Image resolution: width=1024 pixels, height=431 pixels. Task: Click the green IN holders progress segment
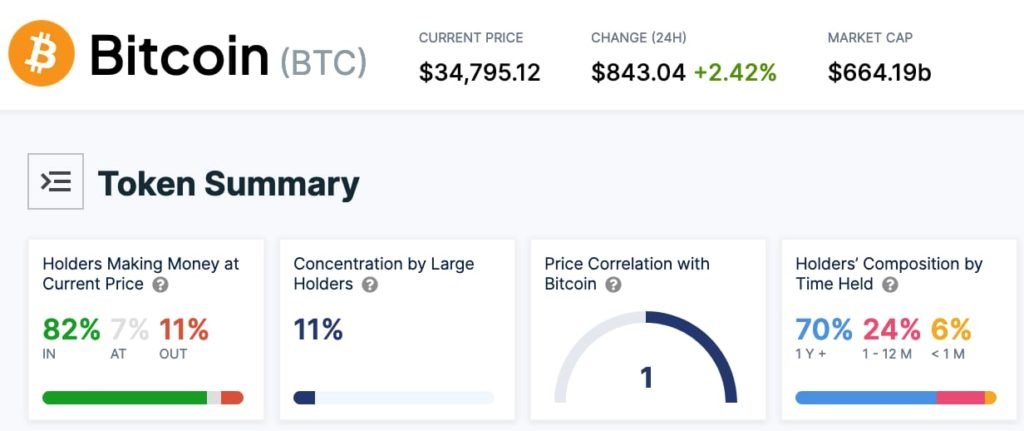[x=124, y=398]
